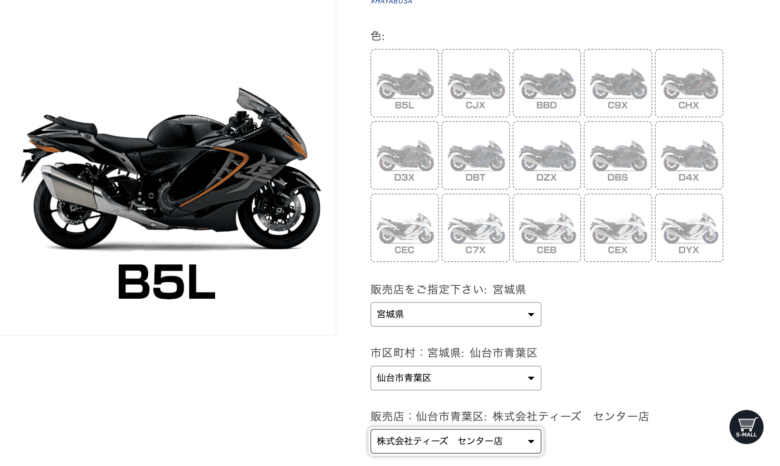Expand the 仙台市青葉区 city dropdown
Screen dimensions: 780x466
point(456,378)
